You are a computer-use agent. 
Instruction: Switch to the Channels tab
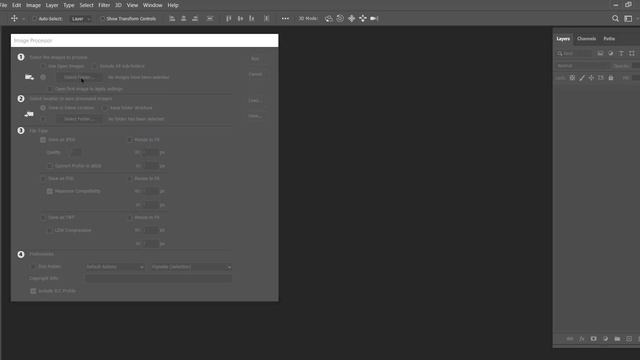[587, 39]
